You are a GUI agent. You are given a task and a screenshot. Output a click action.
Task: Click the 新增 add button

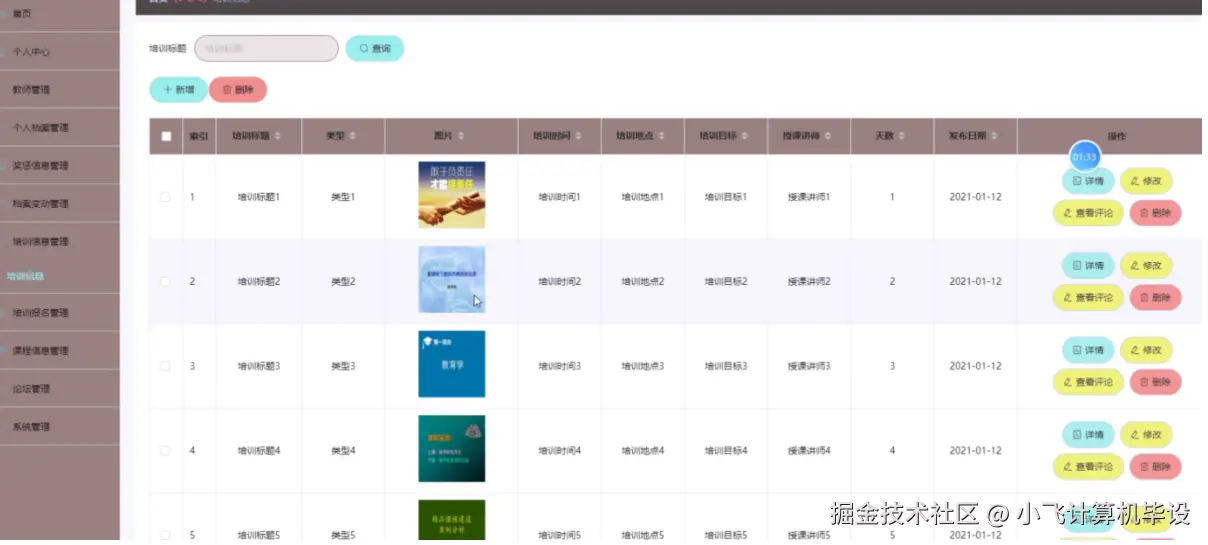[x=178, y=90]
